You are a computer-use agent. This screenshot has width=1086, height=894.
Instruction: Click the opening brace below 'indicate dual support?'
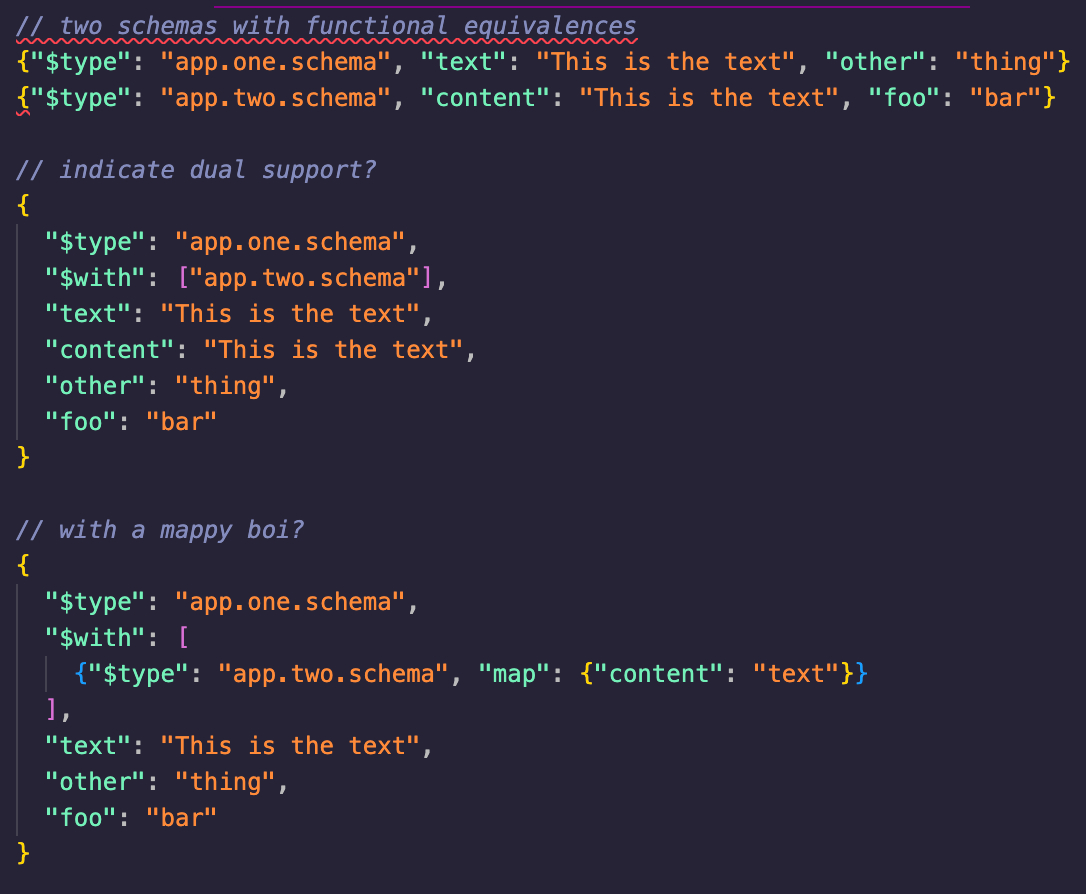[23, 206]
